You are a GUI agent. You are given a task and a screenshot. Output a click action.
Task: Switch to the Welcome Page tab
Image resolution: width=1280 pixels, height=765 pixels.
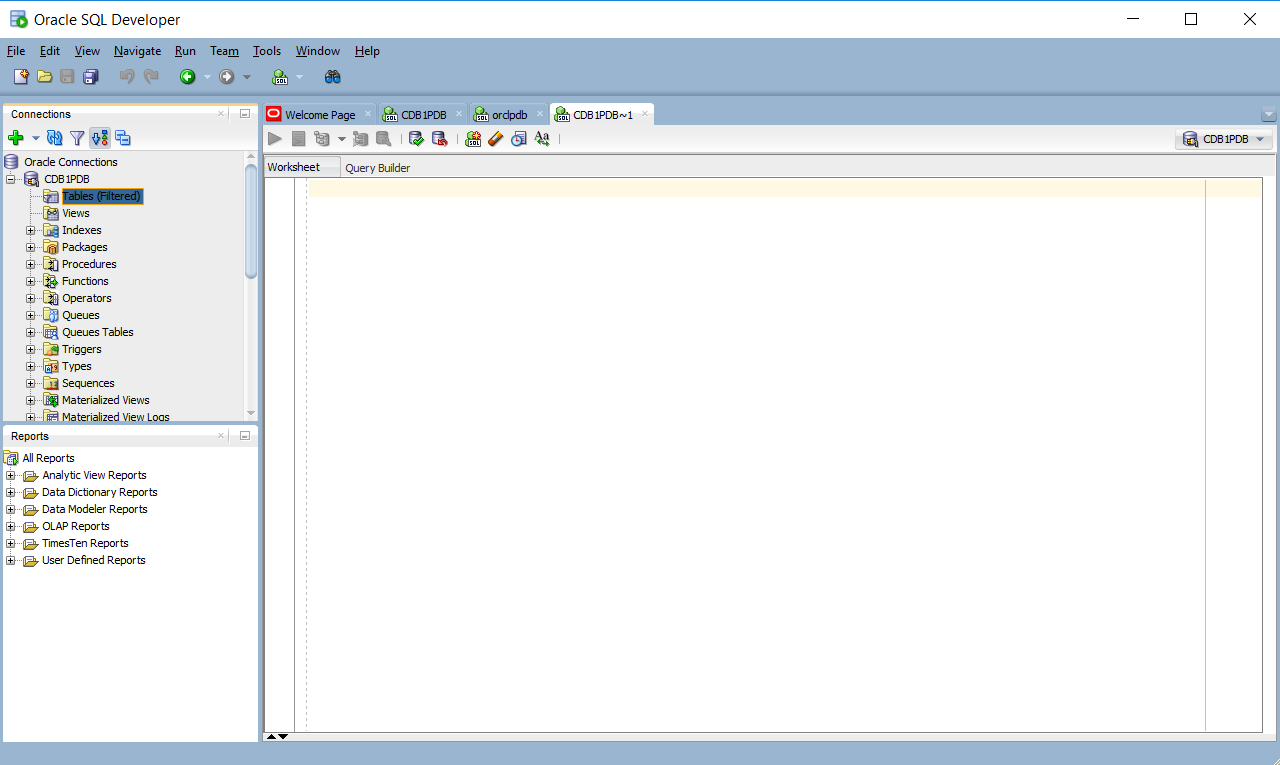(x=320, y=115)
